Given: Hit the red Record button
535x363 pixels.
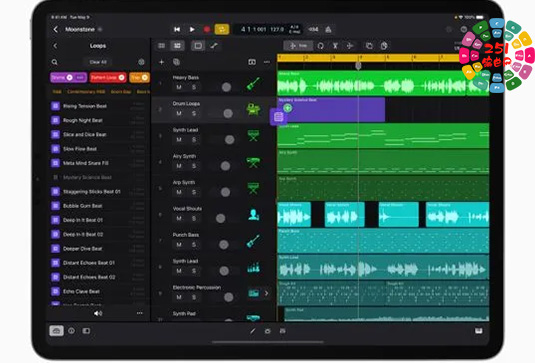Looking at the screenshot, I should [x=207, y=30].
